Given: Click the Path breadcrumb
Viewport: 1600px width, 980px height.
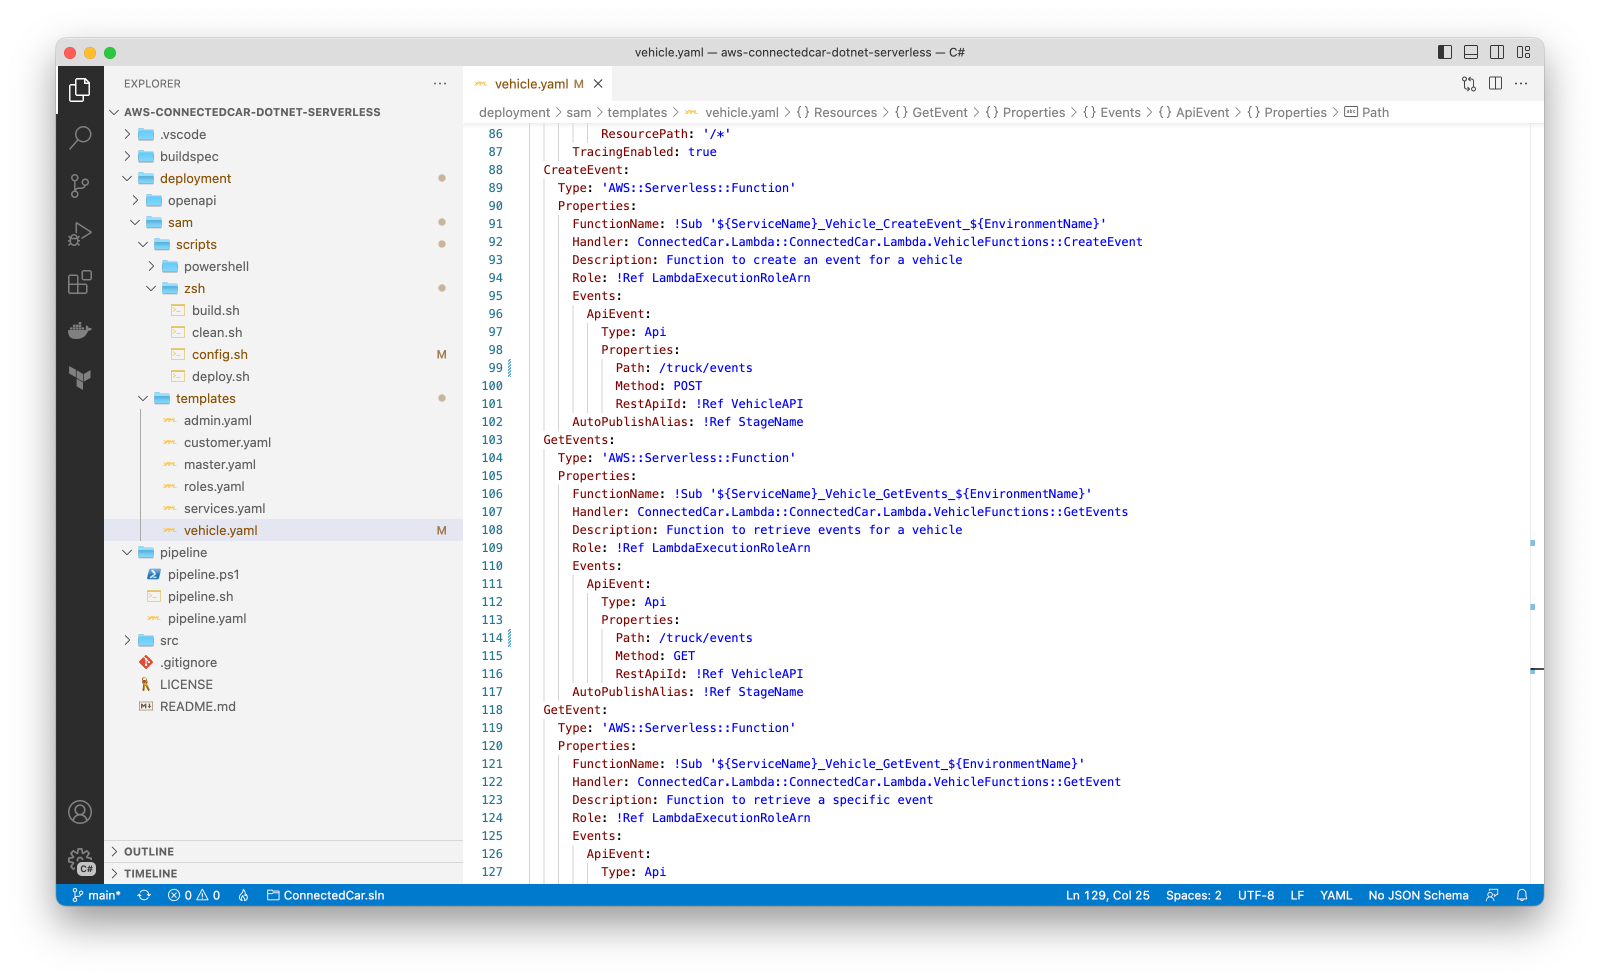Looking at the screenshot, I should [1366, 112].
